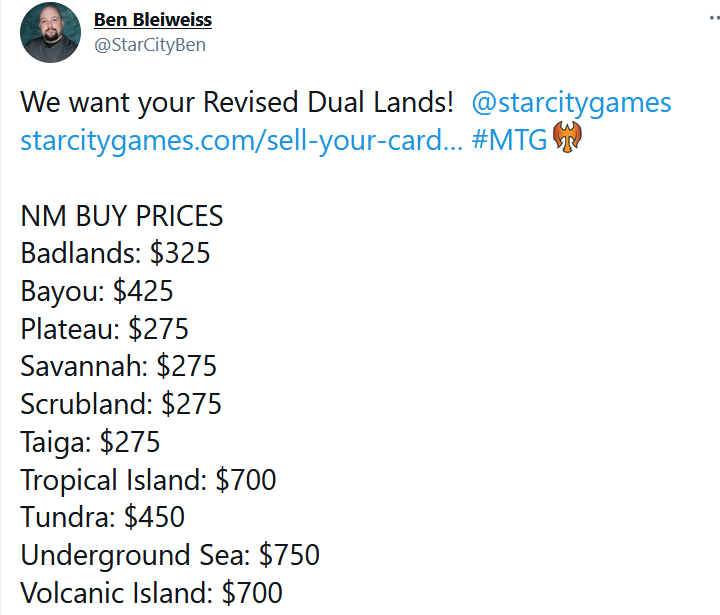Select the Savannah: $275 line

tap(118, 367)
